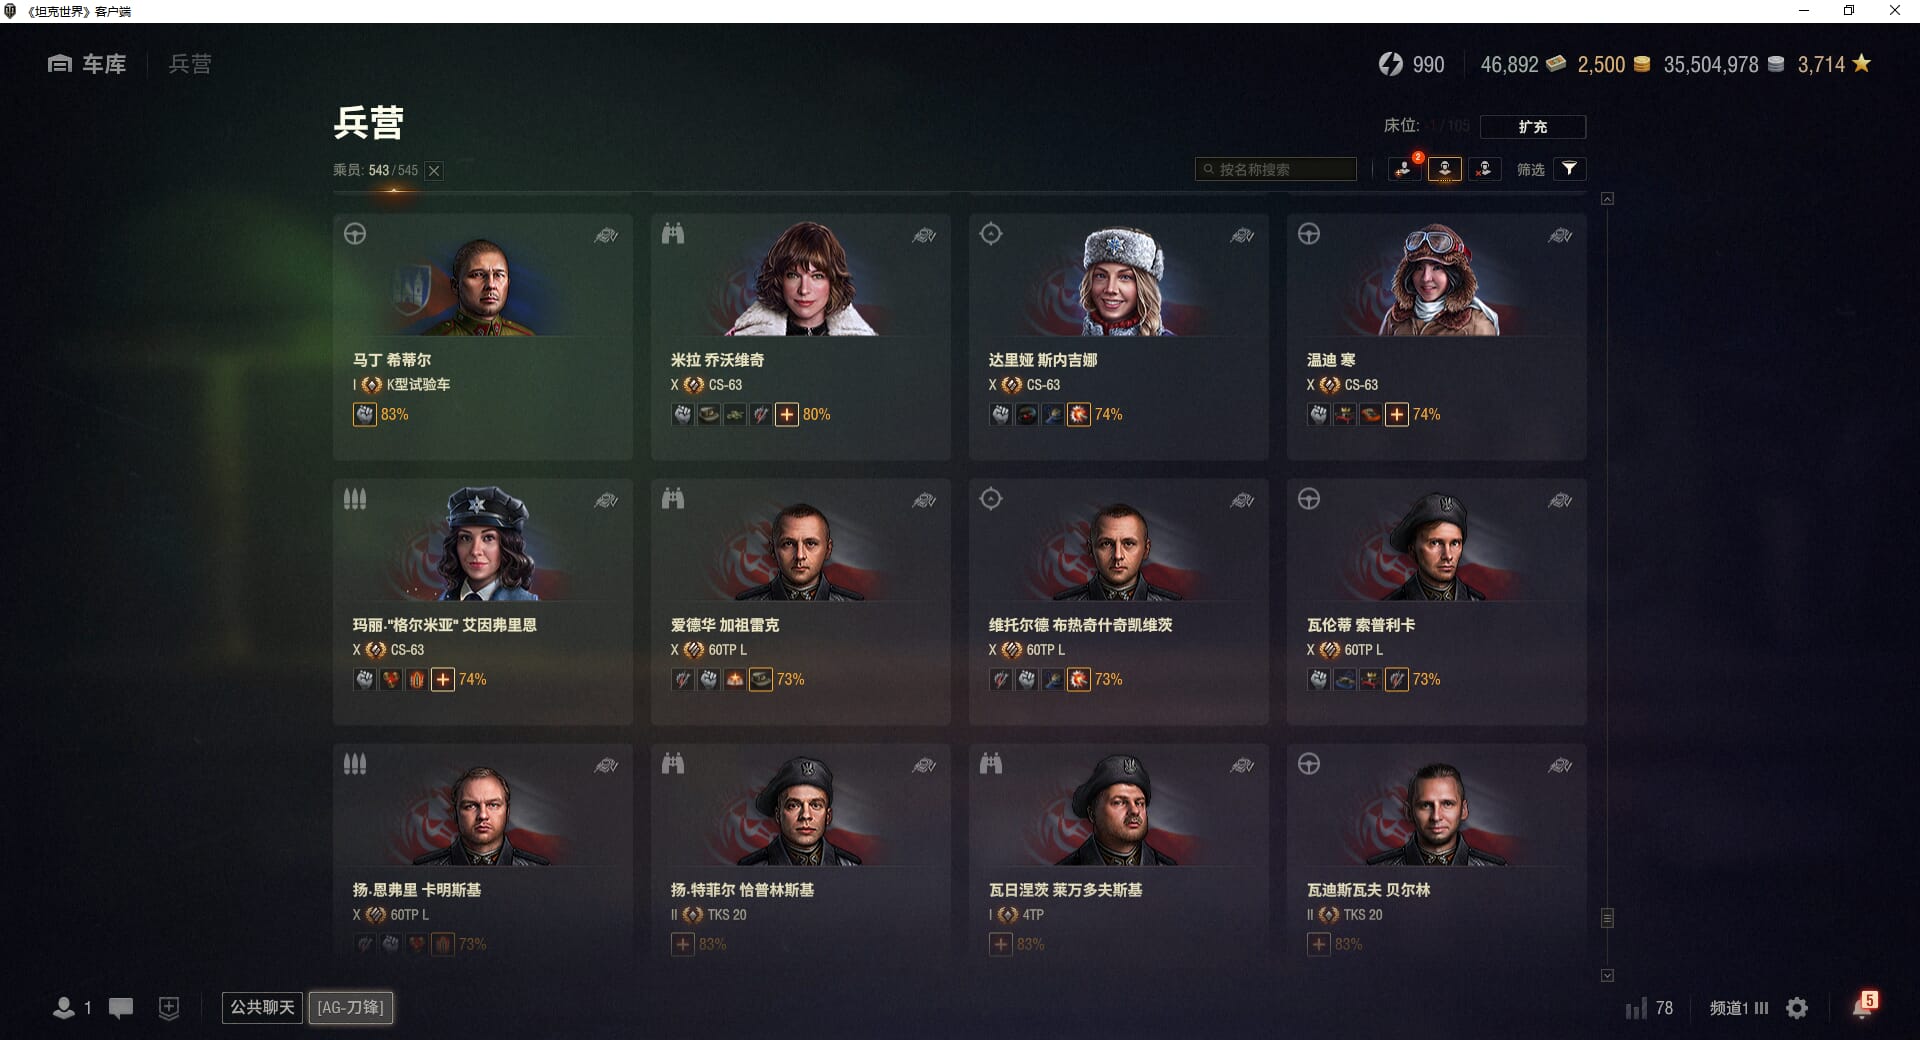Viewport: 1920px width, 1040px height.
Task: Select the 兵营 barracks tab
Action: tap(190, 64)
